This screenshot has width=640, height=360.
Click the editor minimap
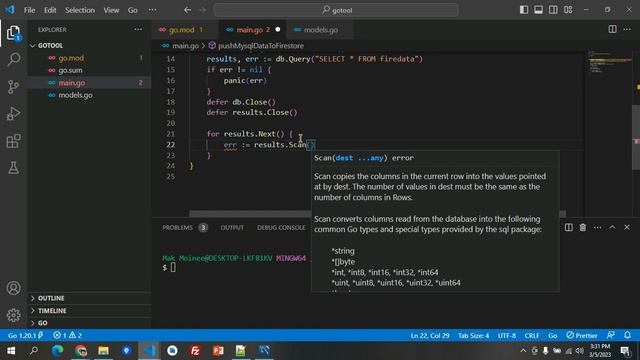point(609,63)
